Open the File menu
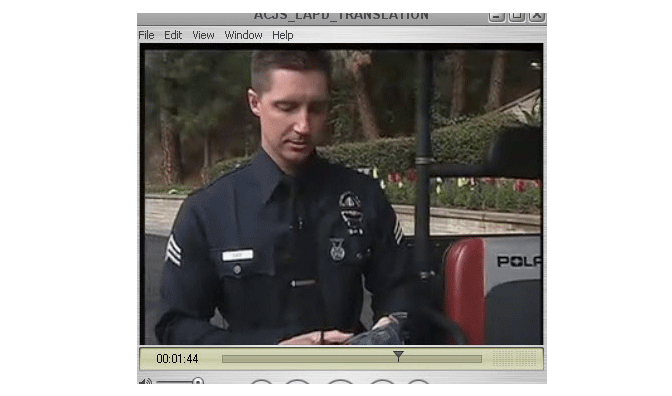The image size is (672, 396). coord(146,35)
